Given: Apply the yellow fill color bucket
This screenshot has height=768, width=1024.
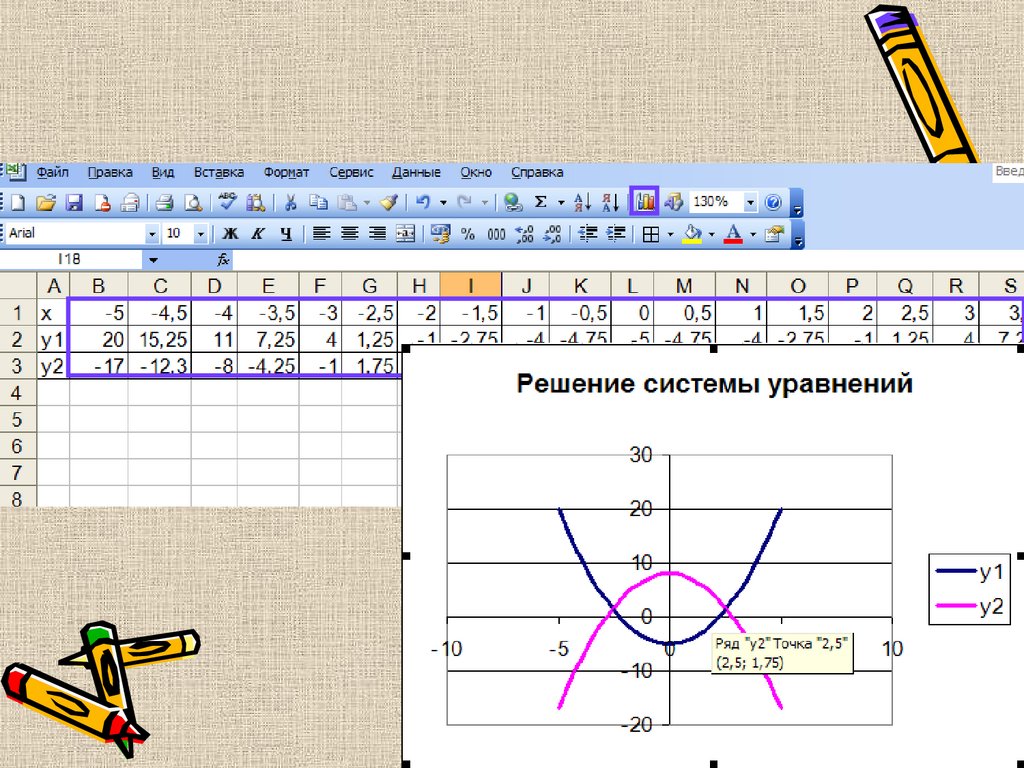Looking at the screenshot, I should tap(692, 234).
